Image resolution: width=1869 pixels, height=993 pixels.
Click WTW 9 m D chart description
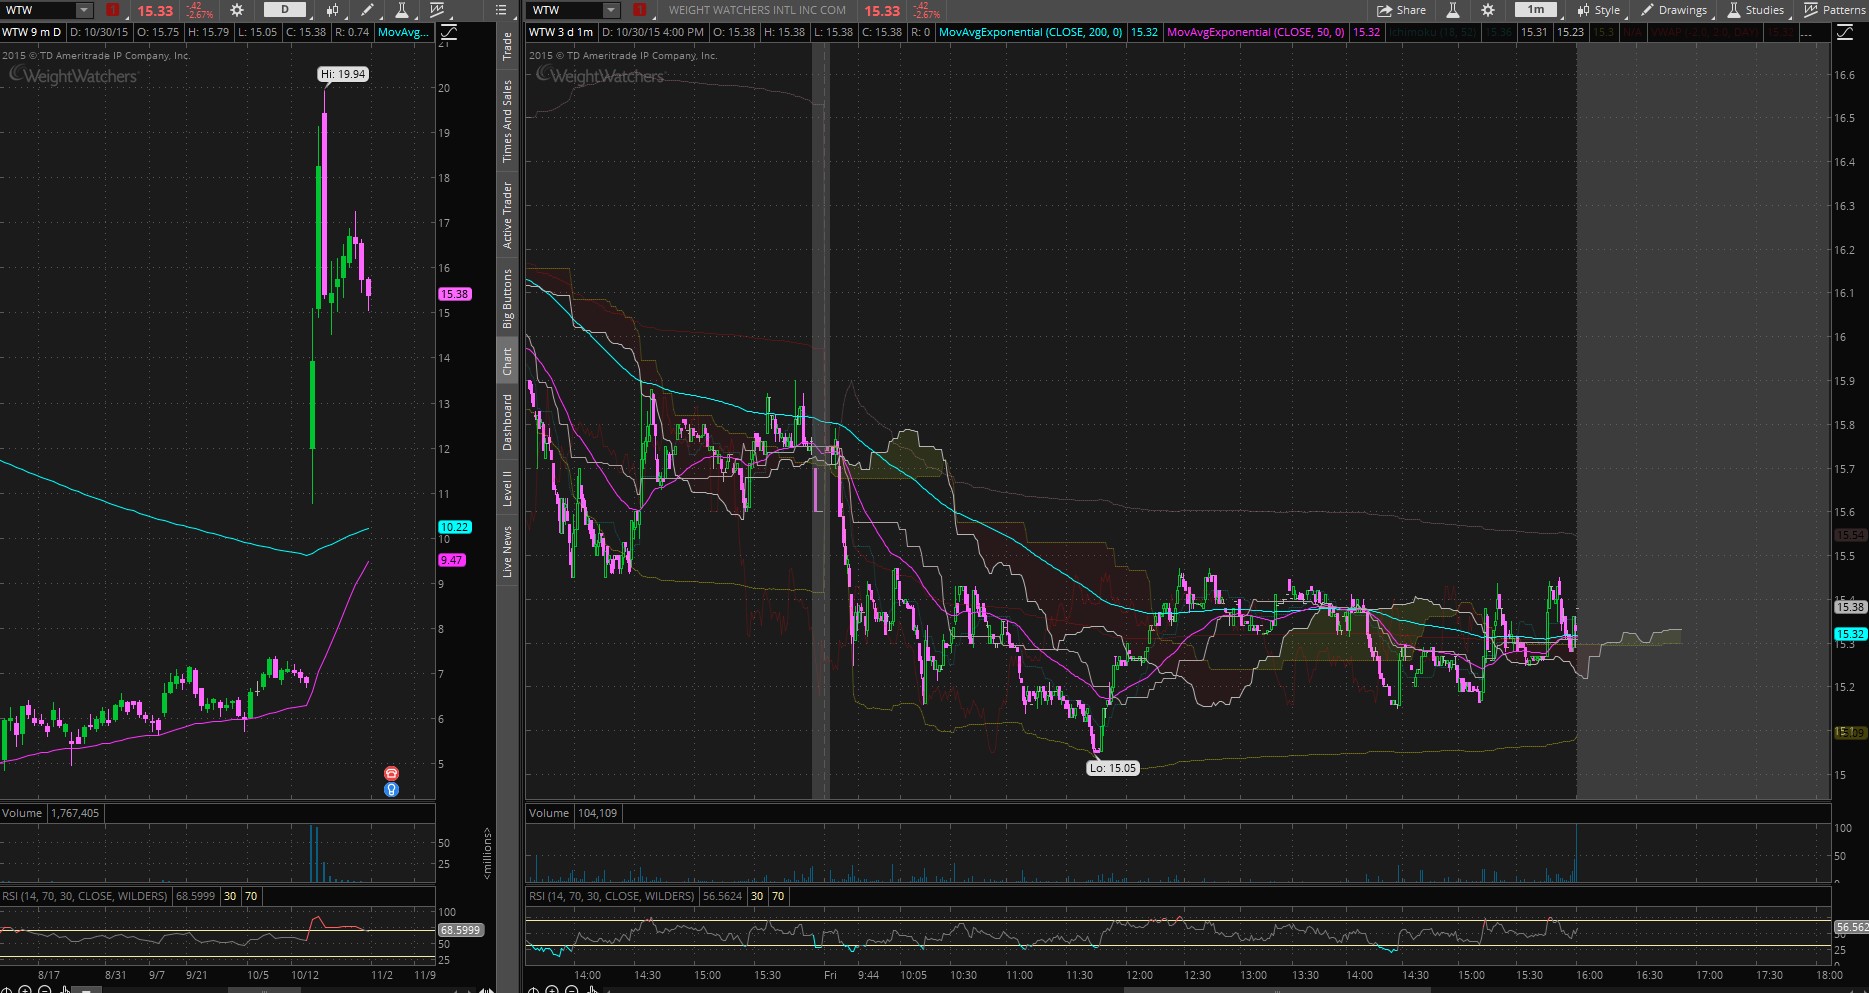click(x=31, y=32)
